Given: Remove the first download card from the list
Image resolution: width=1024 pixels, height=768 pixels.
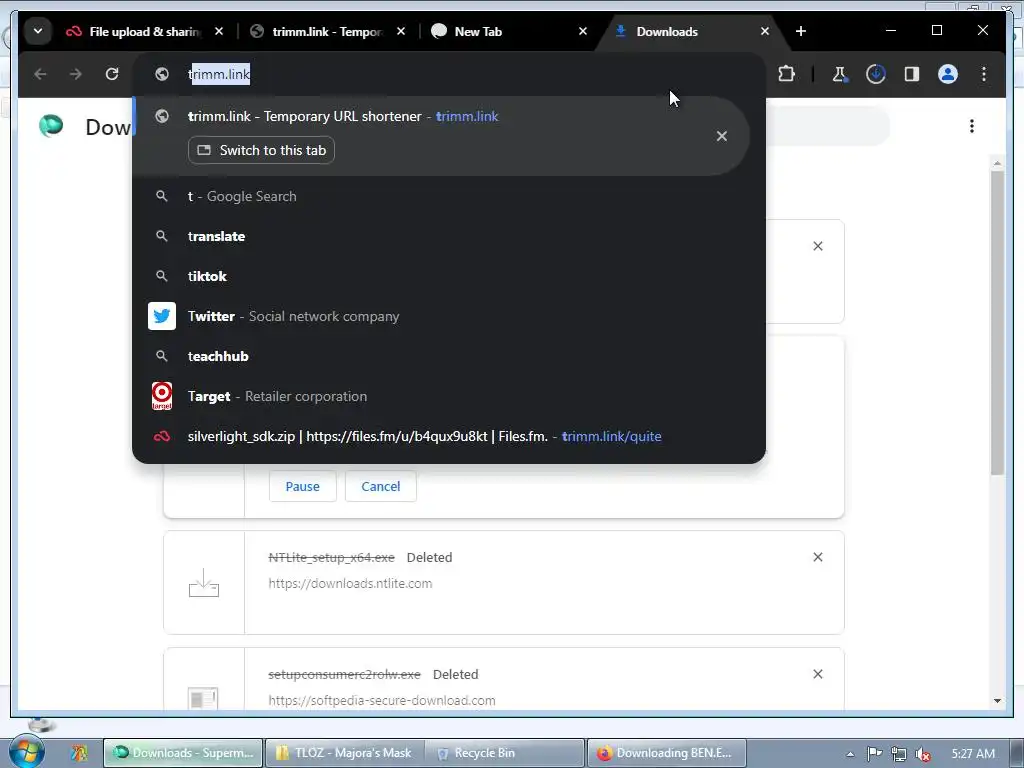Looking at the screenshot, I should pos(818,246).
